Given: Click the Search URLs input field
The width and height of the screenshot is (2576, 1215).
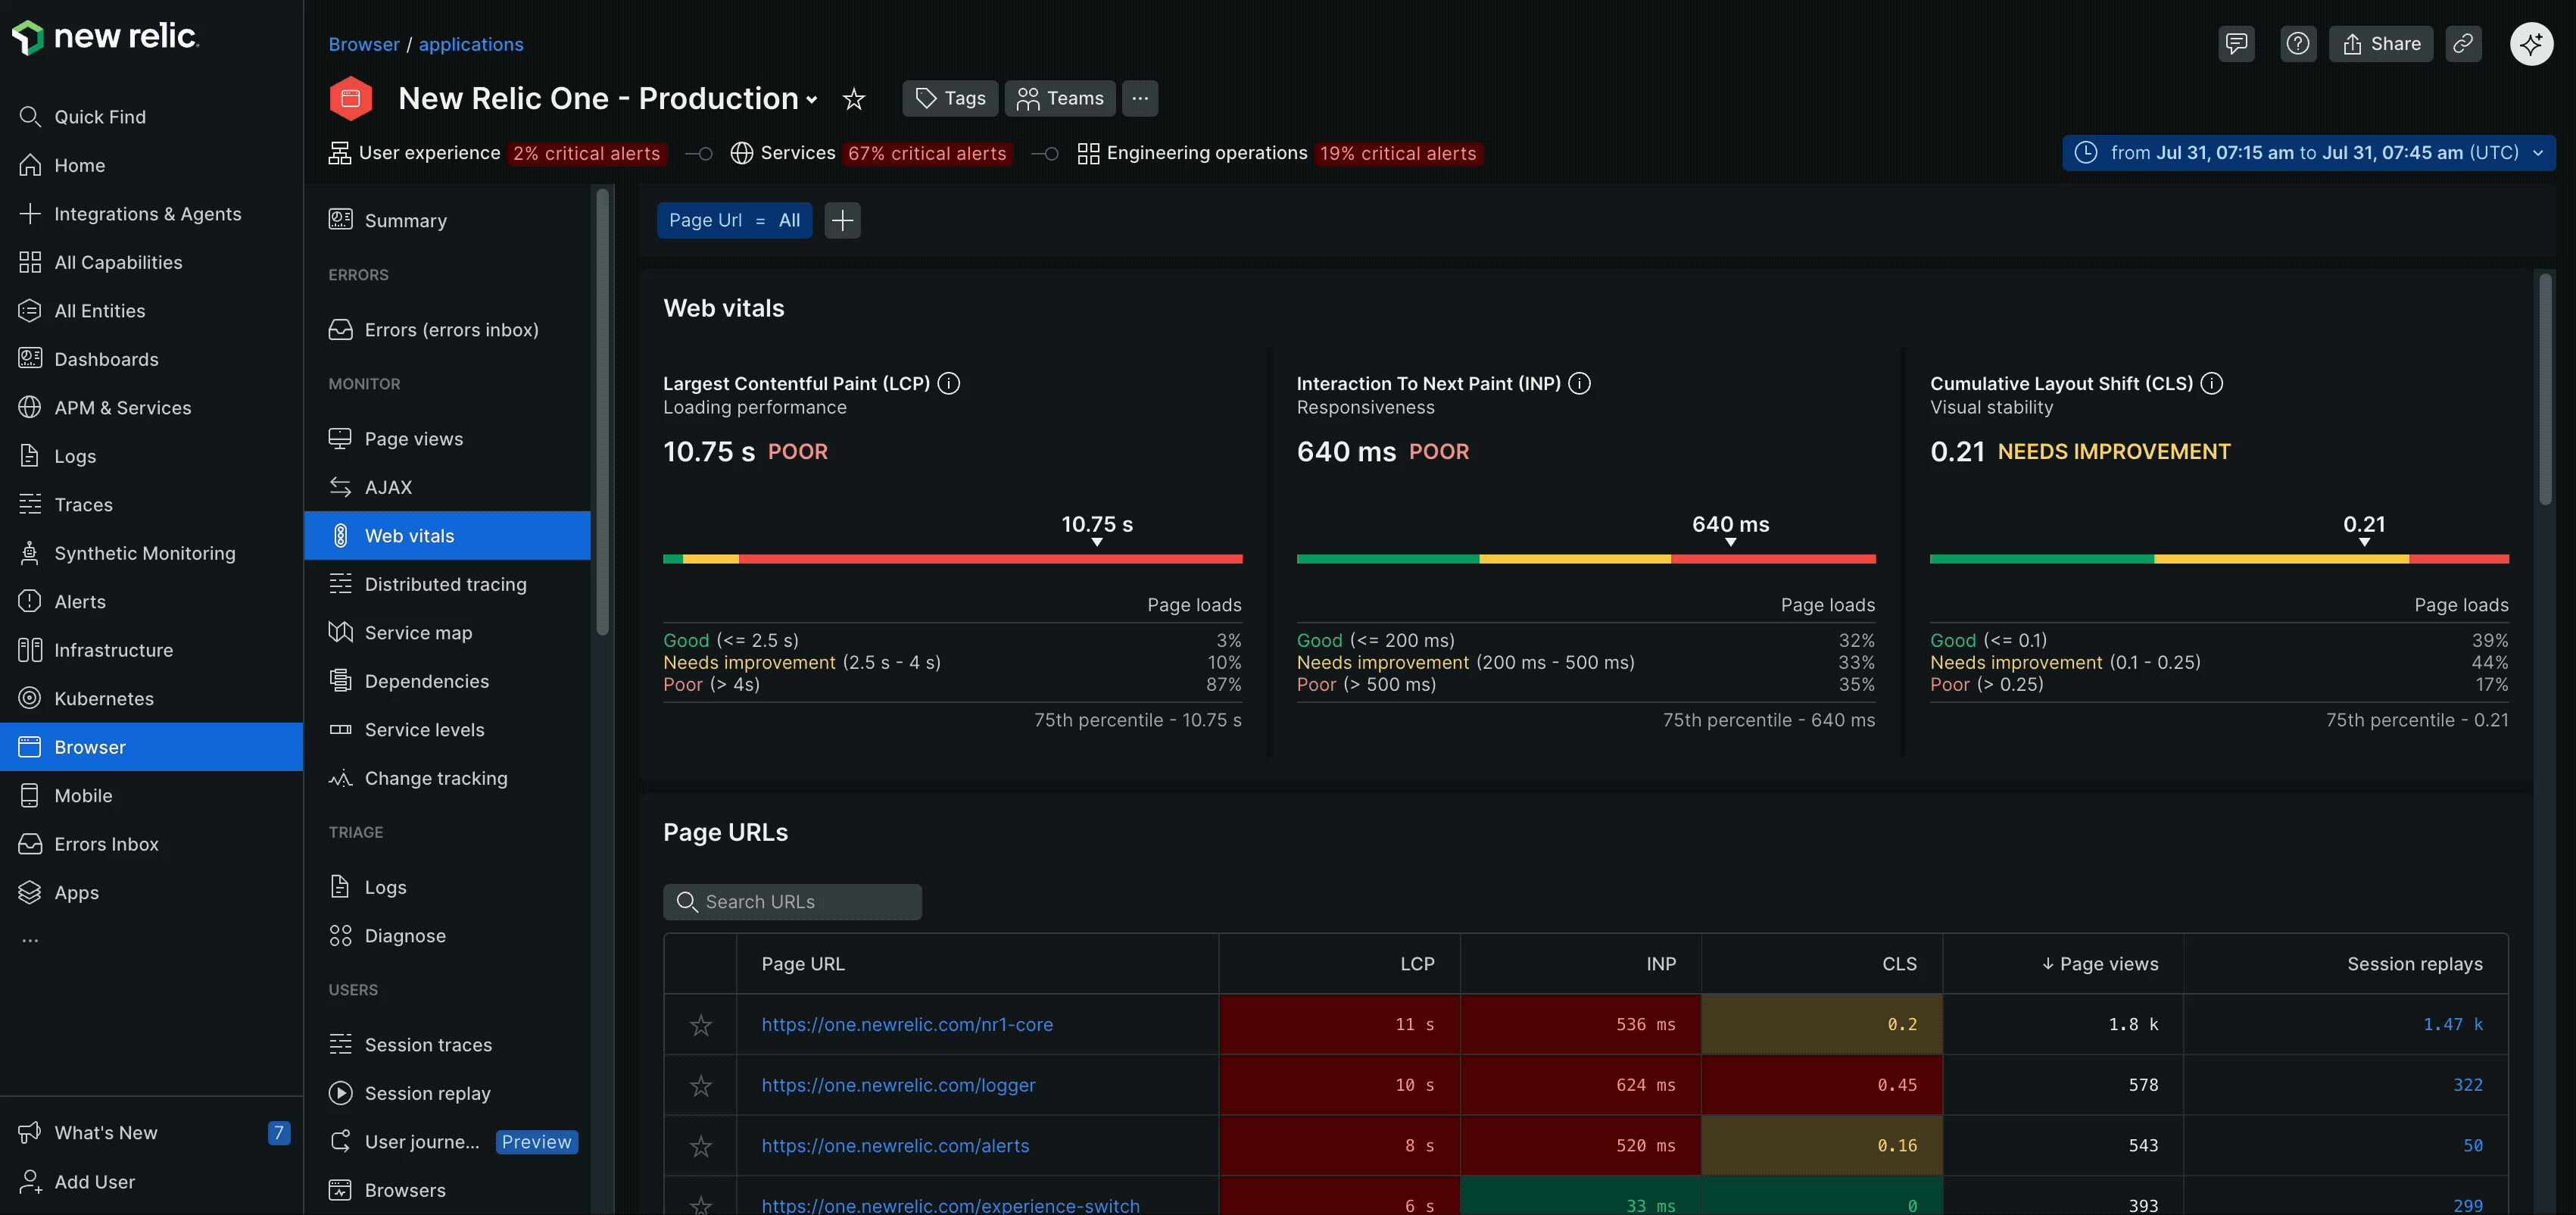Looking at the screenshot, I should click(x=792, y=902).
